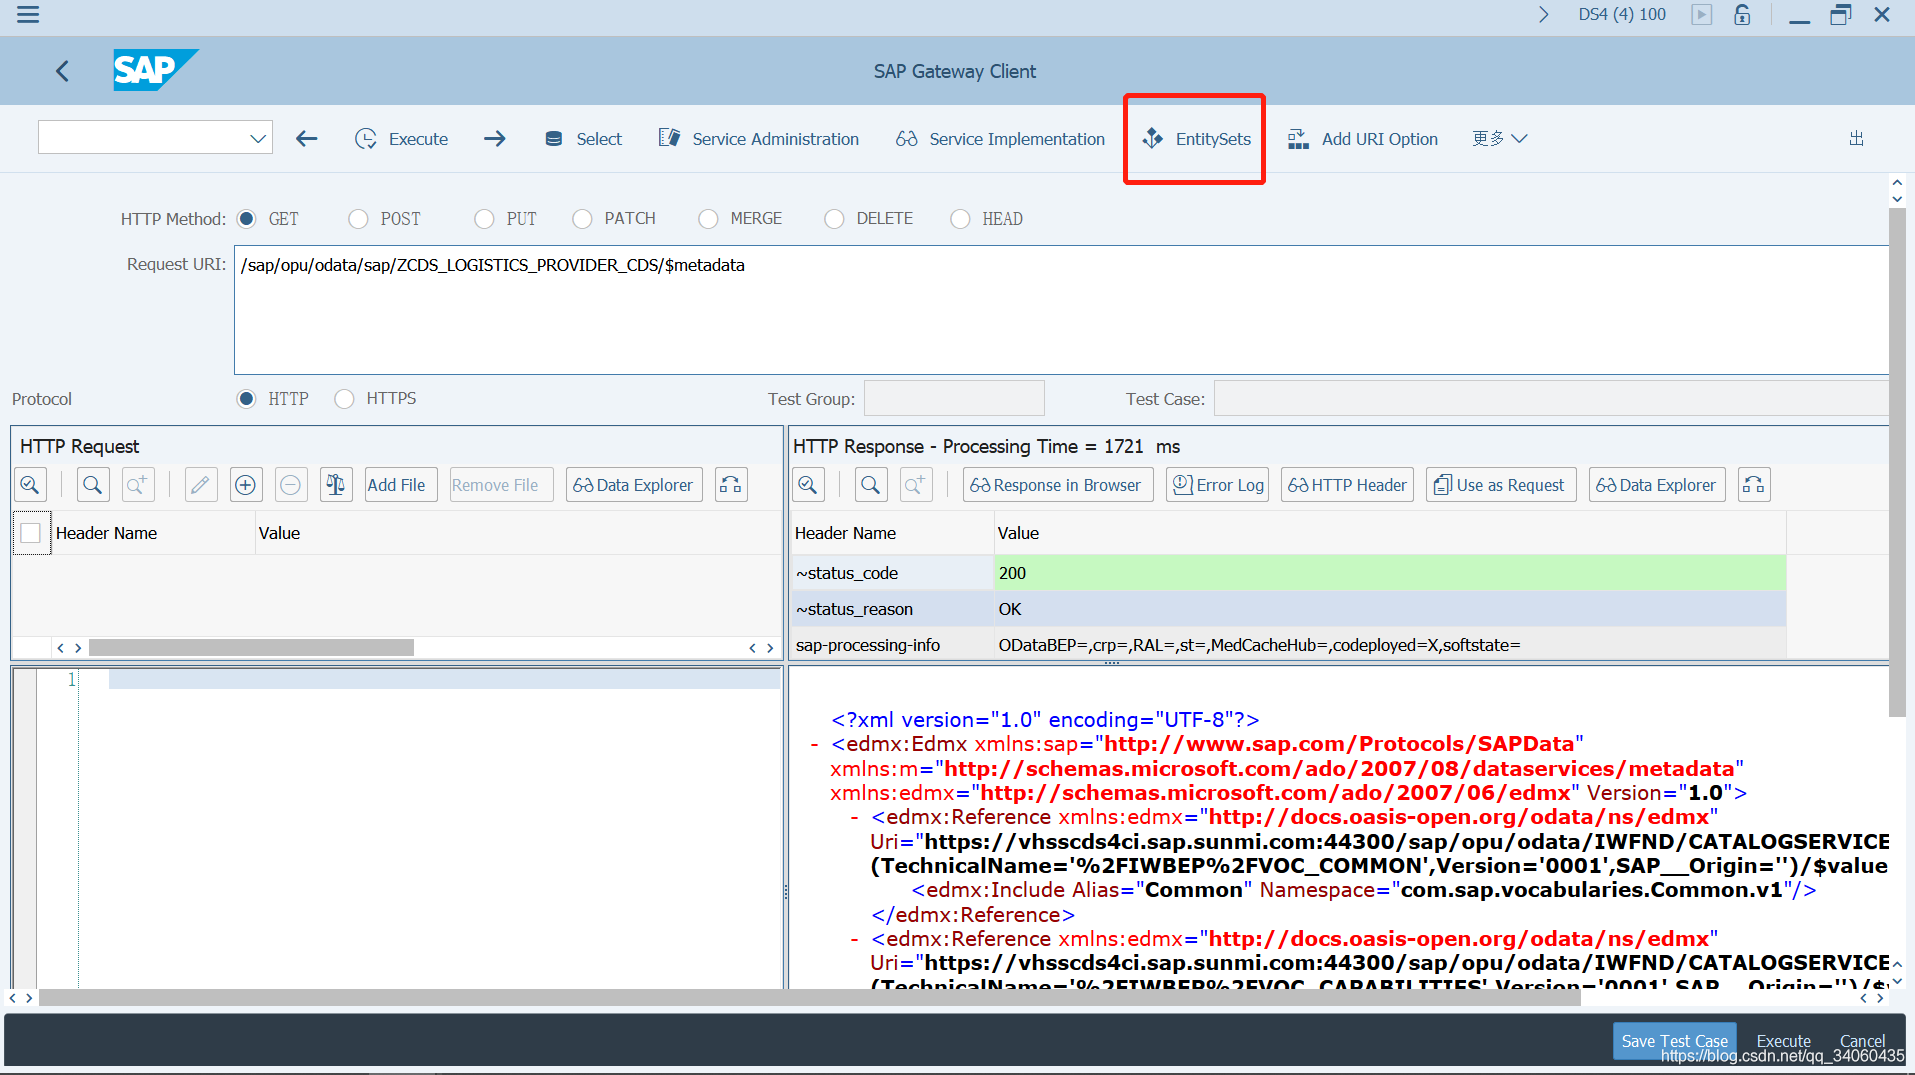
Task: Click the bottom horizontal scrollbar
Action: (x=810, y=998)
